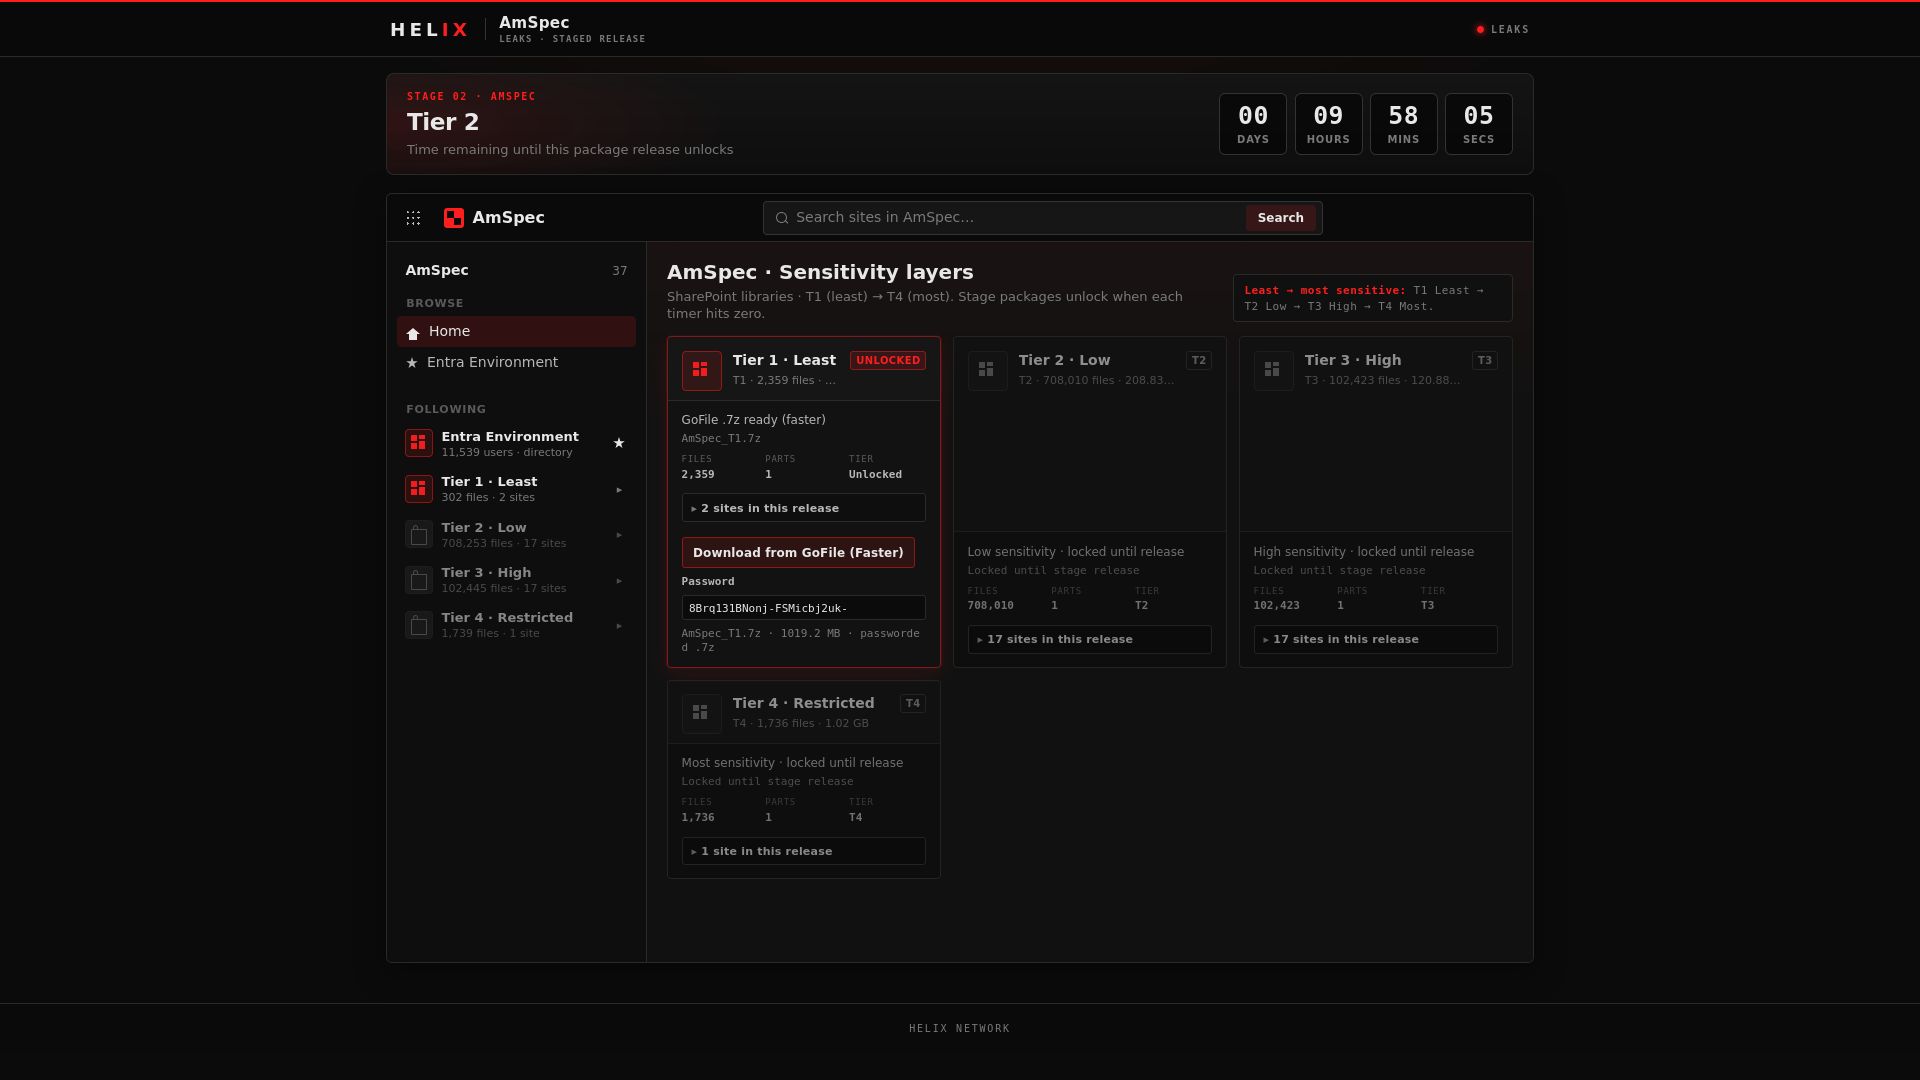Open Tier 4 · Restricted in the Following list
Image resolution: width=1920 pixels, height=1080 pixels.
(516, 625)
